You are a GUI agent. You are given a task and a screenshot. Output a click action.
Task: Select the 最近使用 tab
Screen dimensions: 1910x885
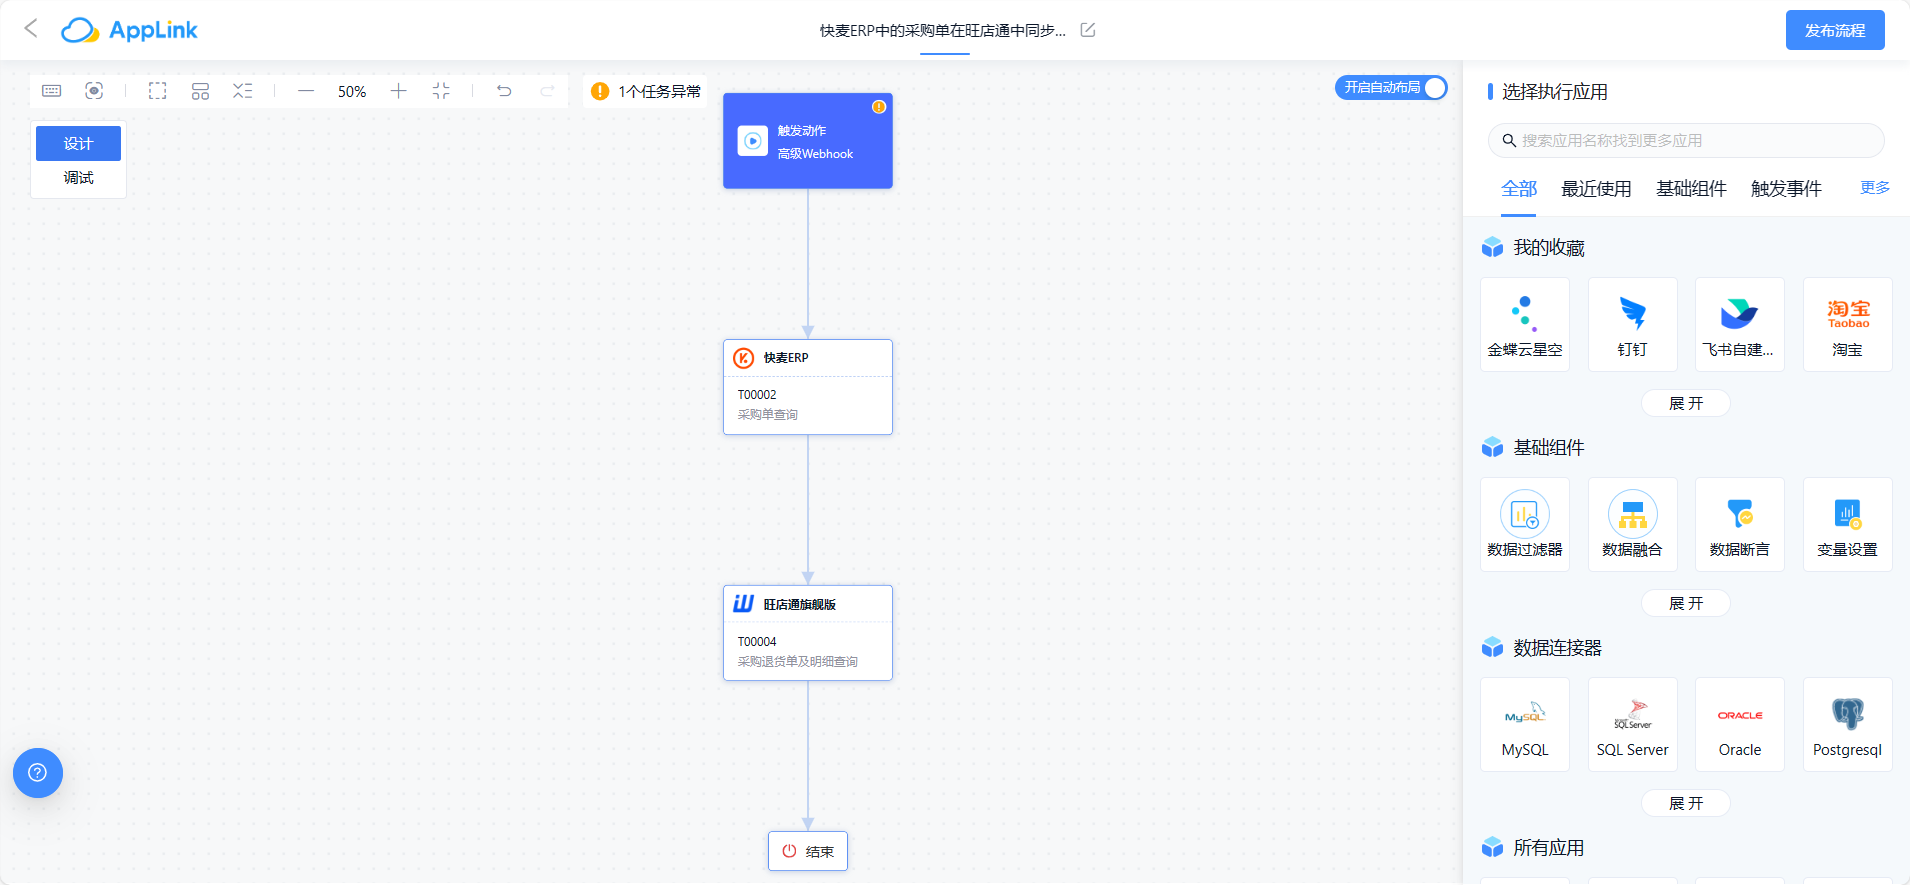(x=1596, y=189)
